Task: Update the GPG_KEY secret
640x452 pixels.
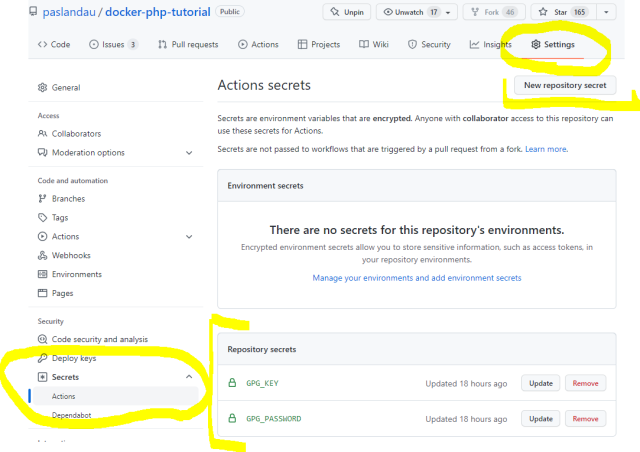Action: (540, 383)
